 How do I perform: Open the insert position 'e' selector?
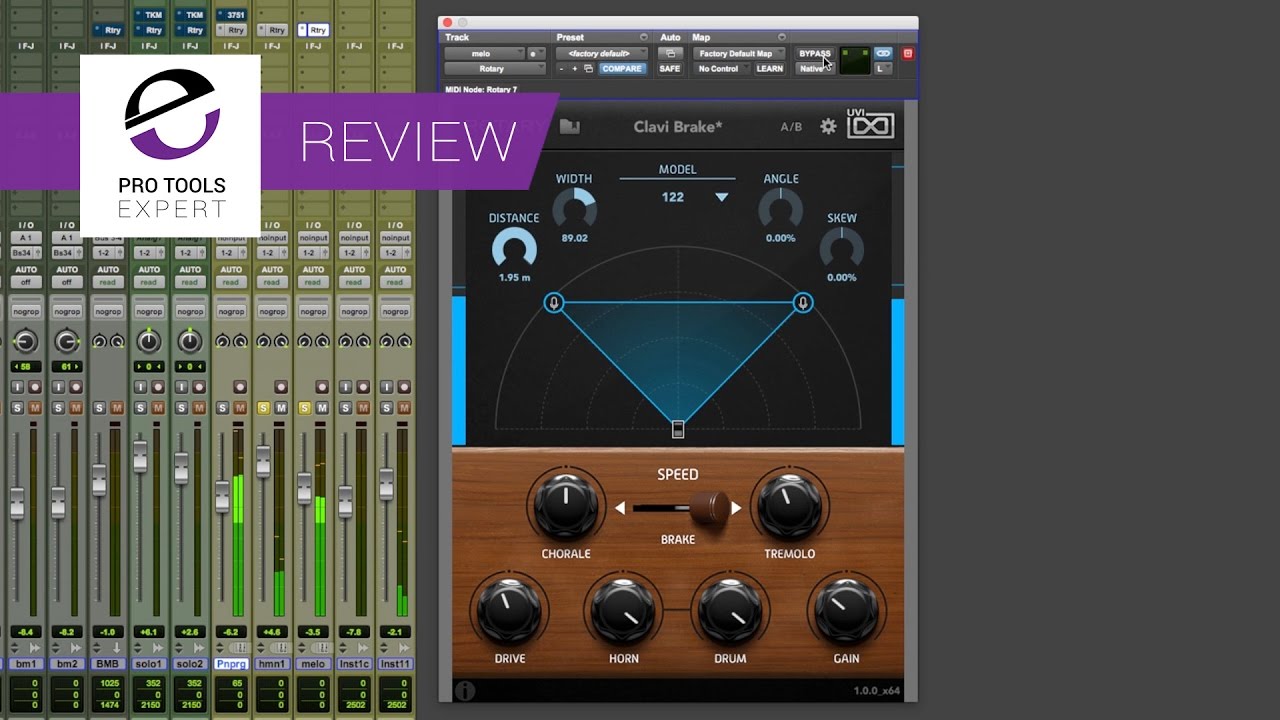[537, 53]
